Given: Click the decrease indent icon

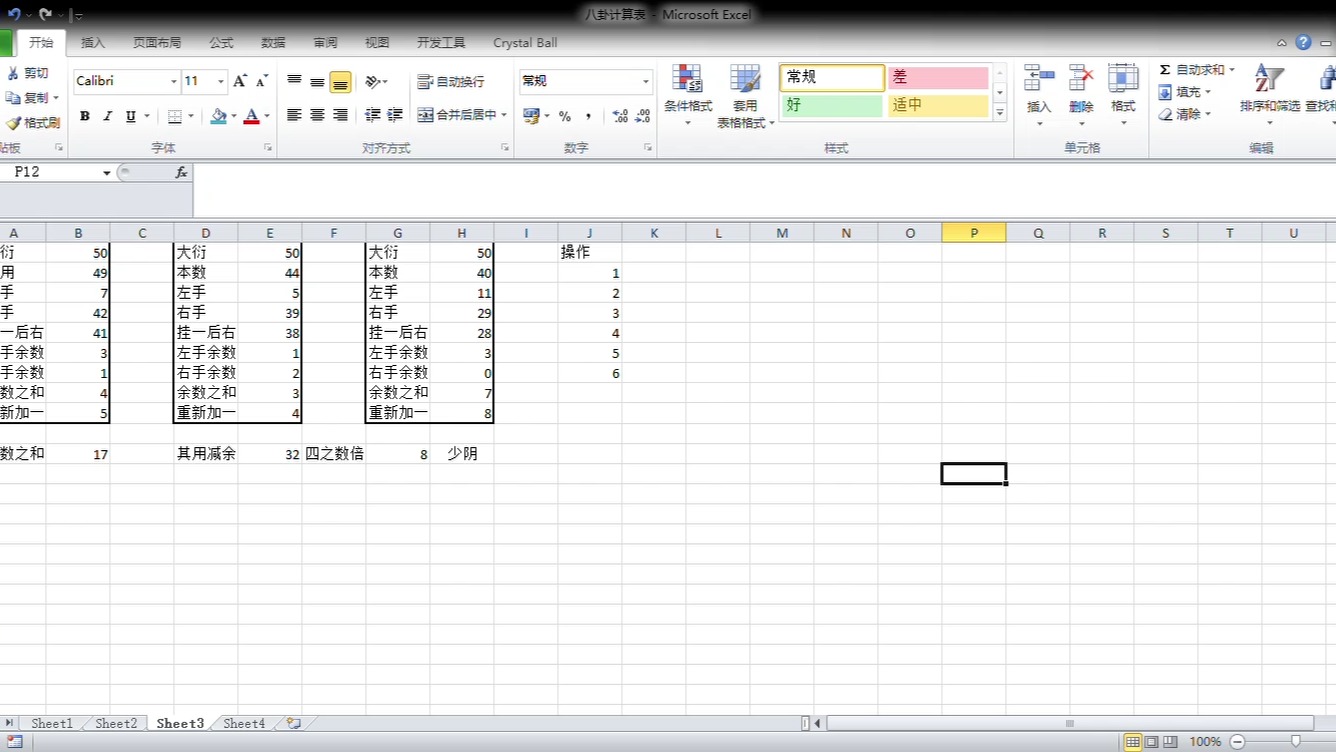Looking at the screenshot, I should point(372,115).
